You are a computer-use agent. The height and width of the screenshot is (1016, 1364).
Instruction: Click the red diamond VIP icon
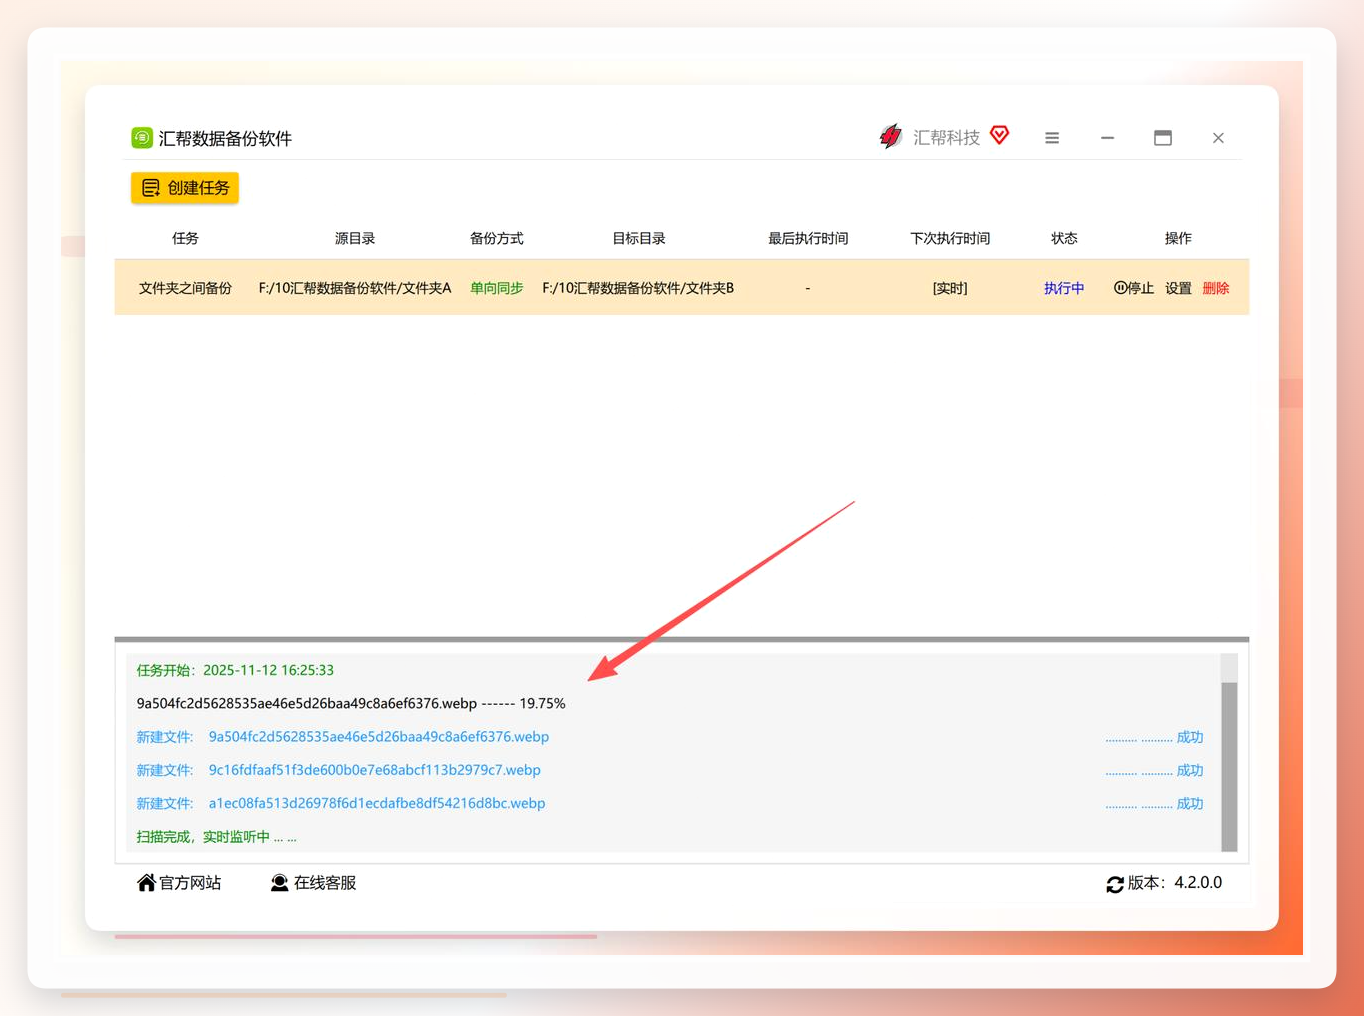pyautogui.click(x=999, y=135)
